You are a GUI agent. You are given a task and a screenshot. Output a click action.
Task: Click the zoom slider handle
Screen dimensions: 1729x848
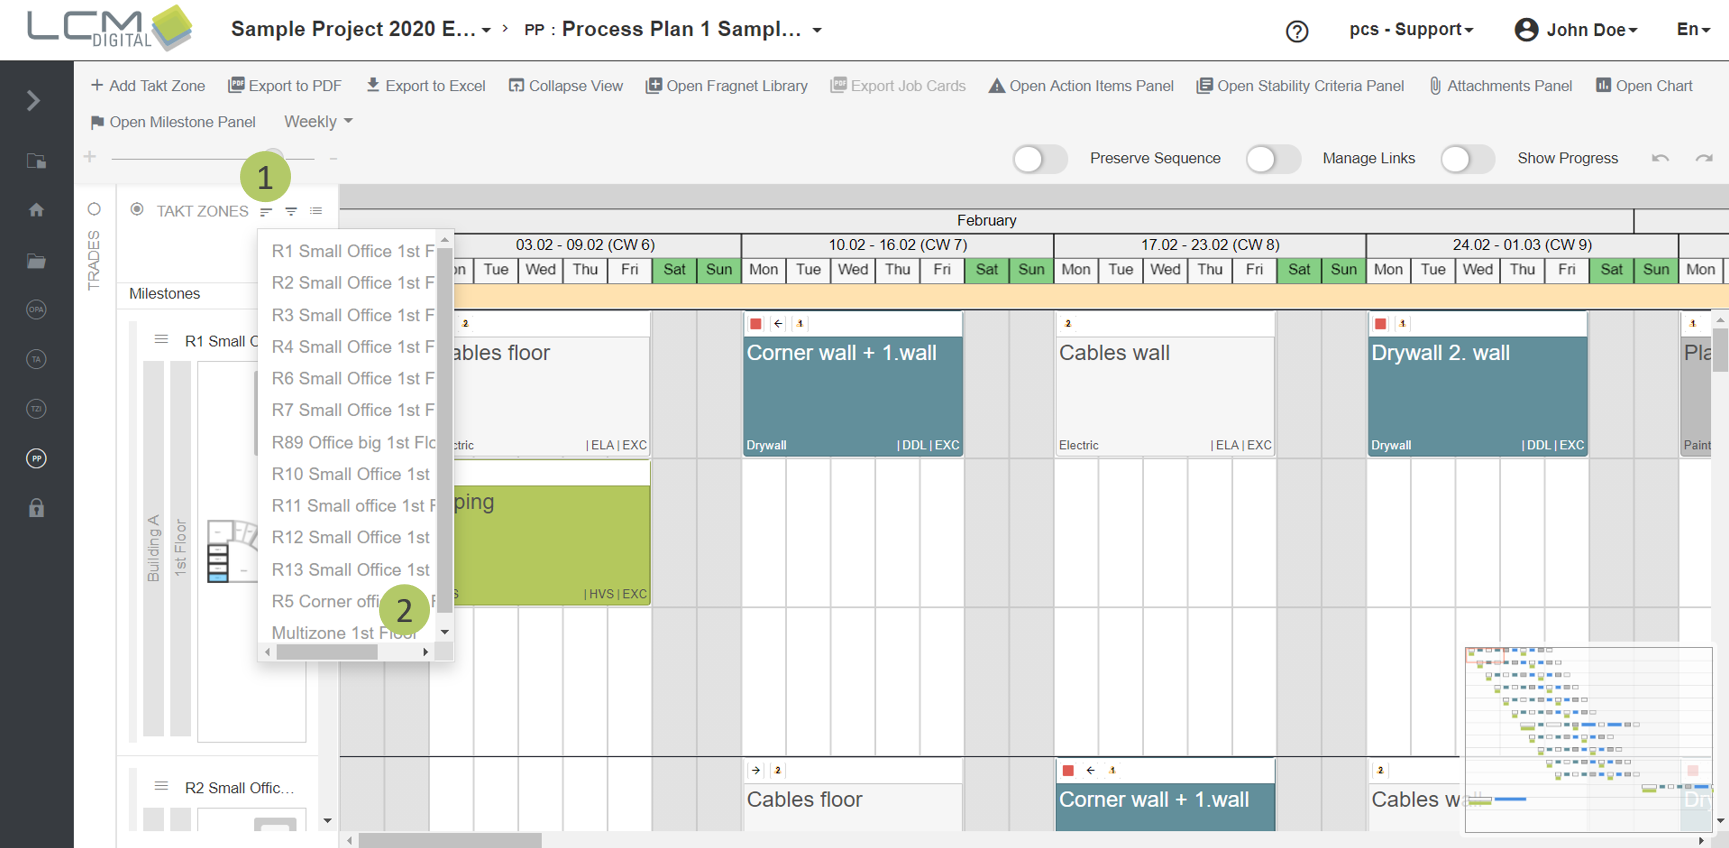(273, 157)
